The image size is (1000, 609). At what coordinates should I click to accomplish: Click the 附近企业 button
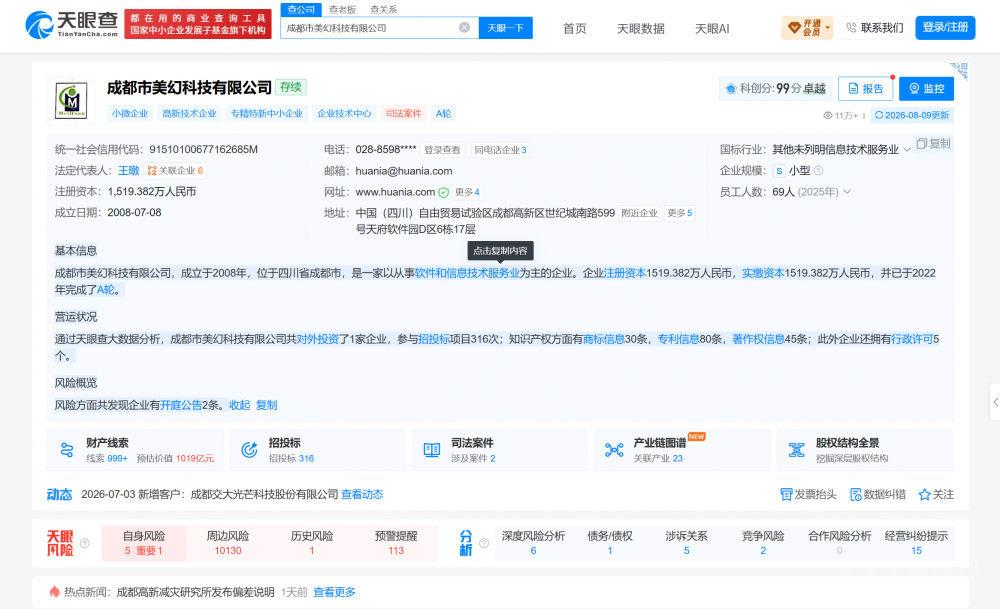pyautogui.click(x=639, y=213)
